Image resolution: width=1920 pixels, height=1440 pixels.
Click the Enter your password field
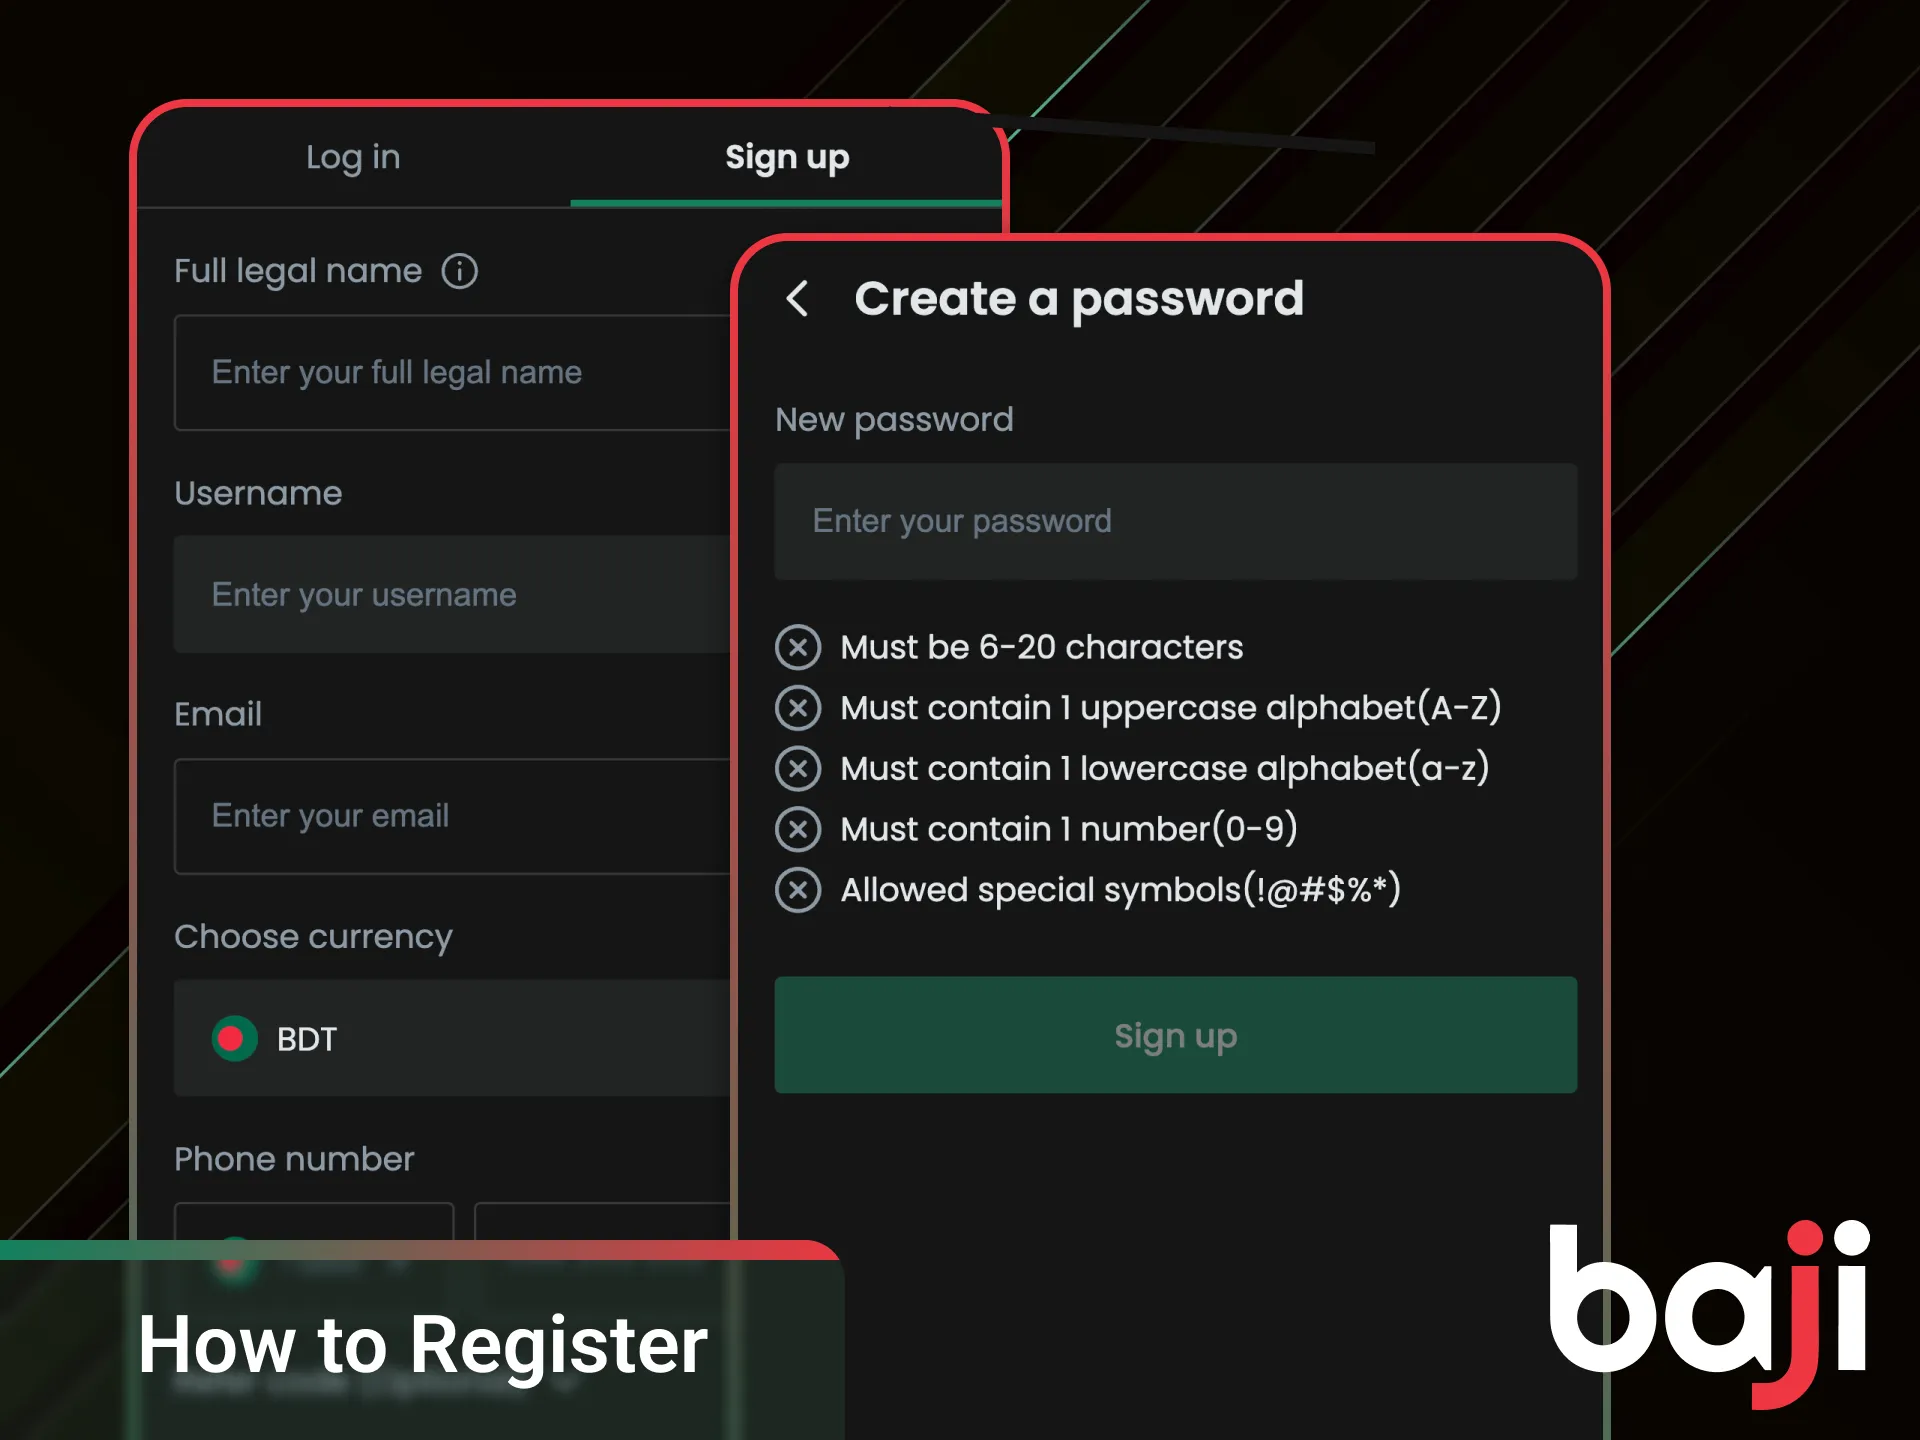(1174, 521)
